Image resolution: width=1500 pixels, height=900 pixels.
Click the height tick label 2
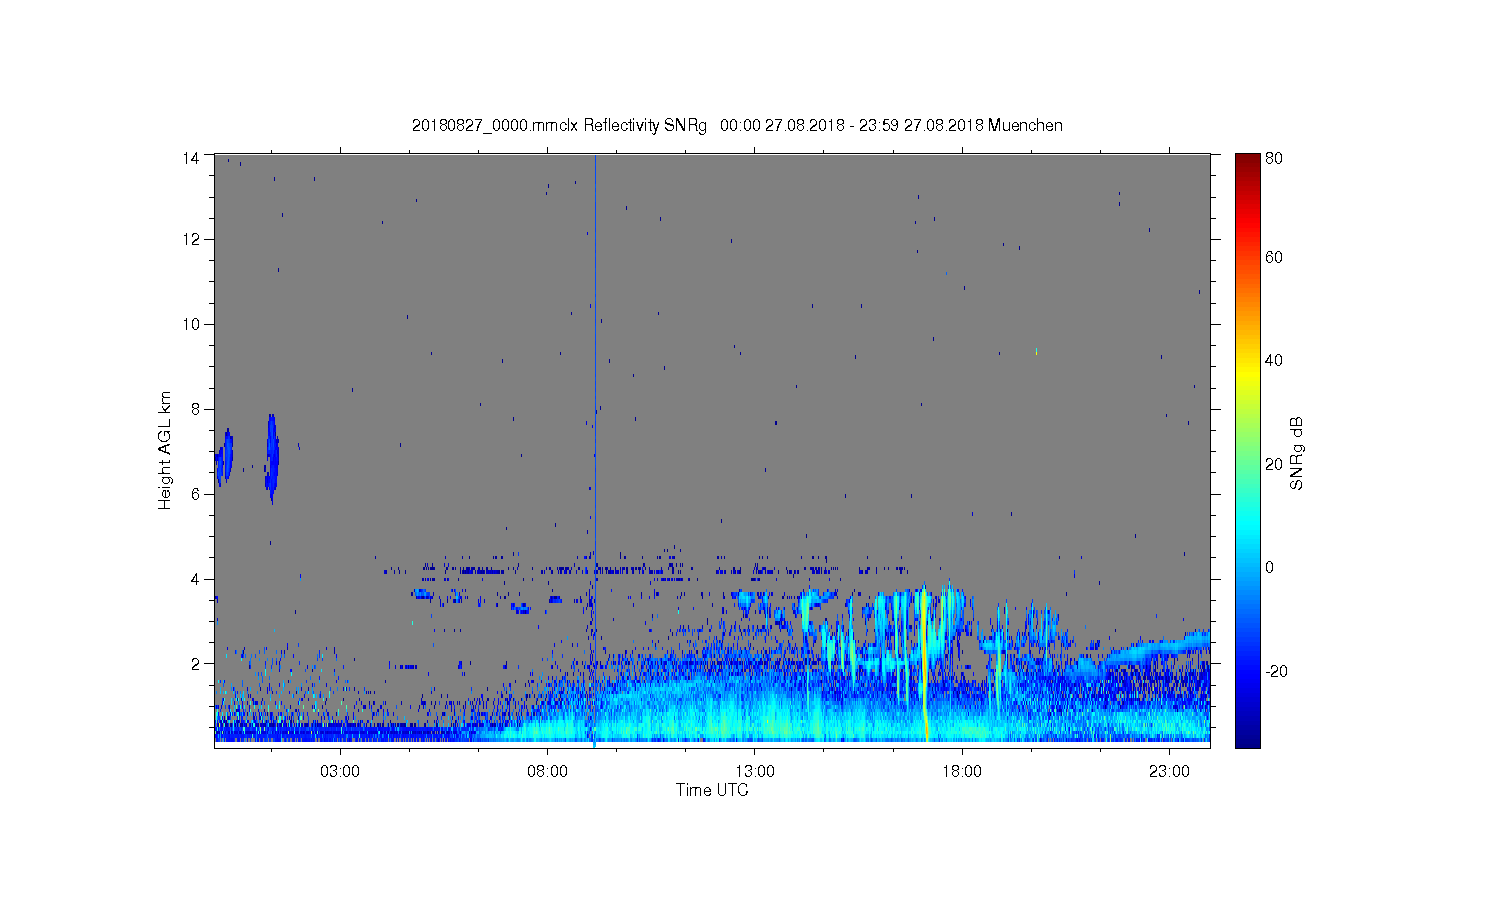click(195, 664)
